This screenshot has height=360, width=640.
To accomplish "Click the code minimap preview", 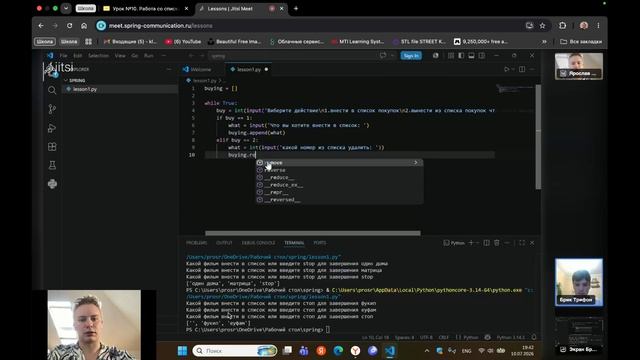I will coord(515,89).
